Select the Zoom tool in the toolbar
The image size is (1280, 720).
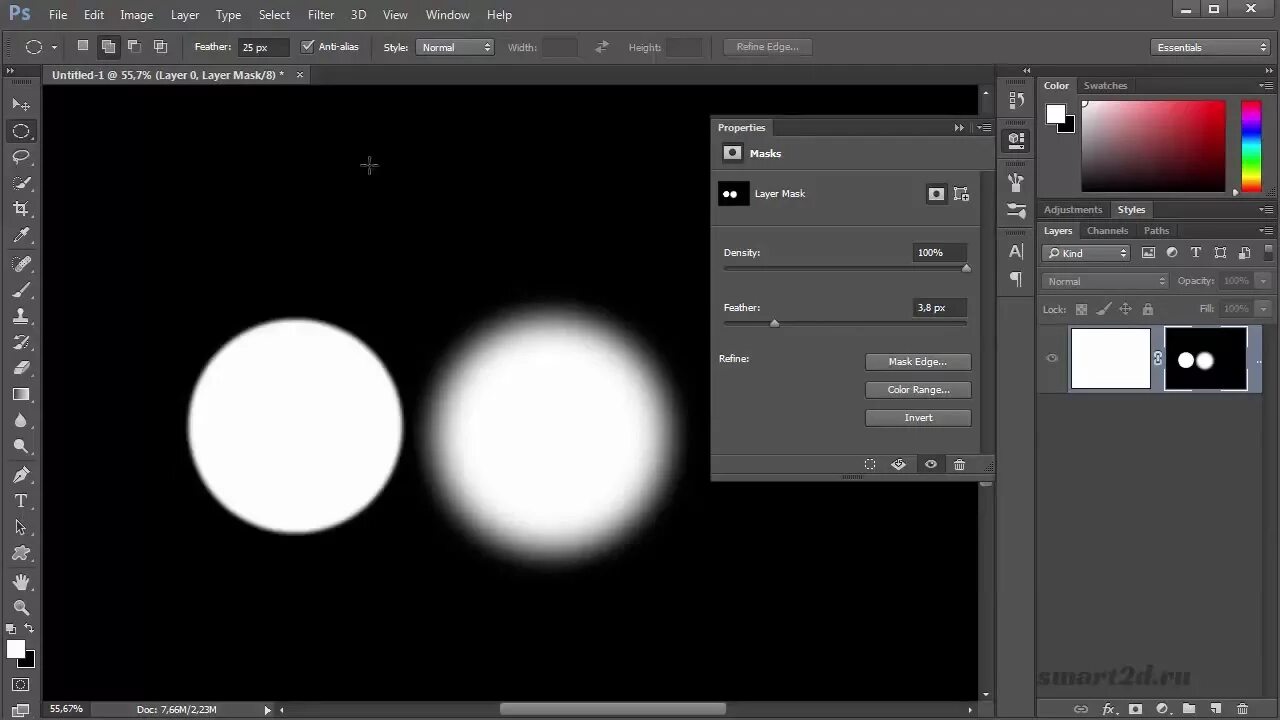(22, 607)
